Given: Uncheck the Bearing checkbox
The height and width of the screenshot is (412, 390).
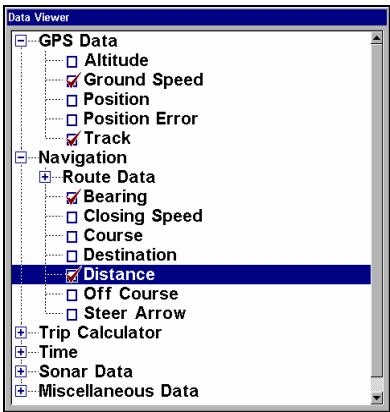Looking at the screenshot, I should click(72, 198).
